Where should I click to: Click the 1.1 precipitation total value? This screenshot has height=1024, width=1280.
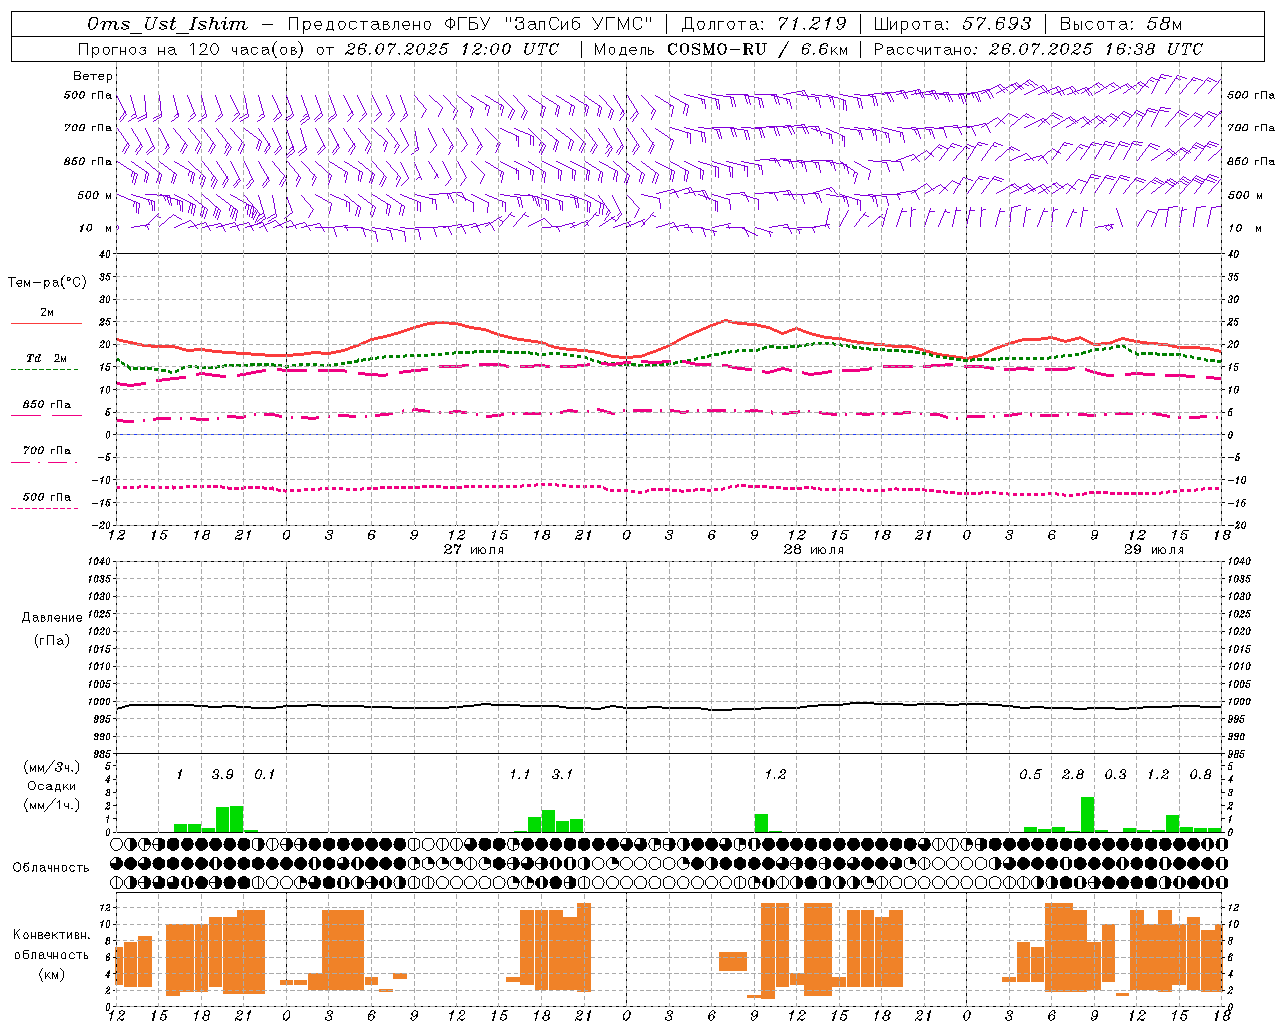coord(520,775)
